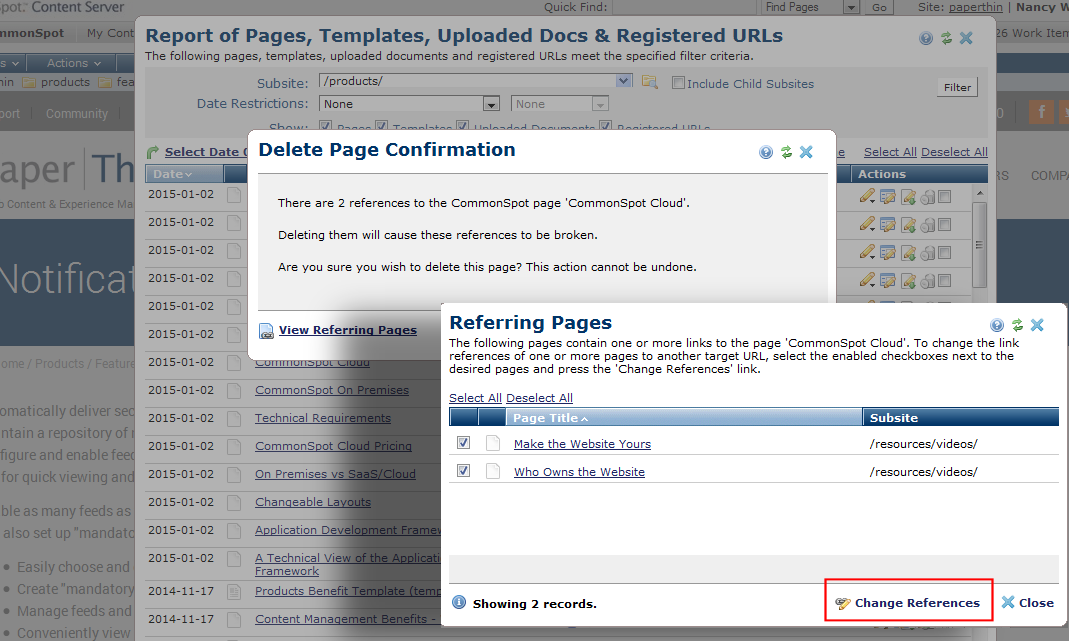The image size is (1069, 641).
Task: Click Change References button
Action: coord(908,603)
